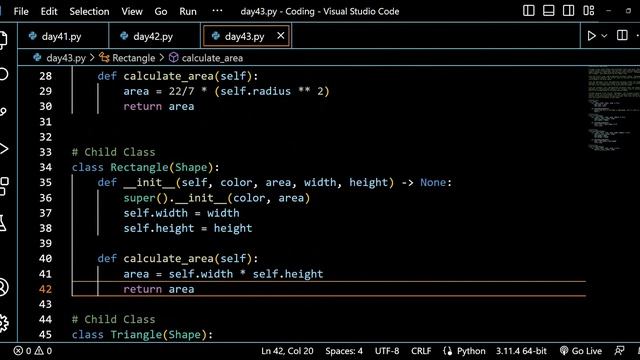Click '# Child Class' comment on line 44
Viewport: 640px width, 360px height.
113,319
